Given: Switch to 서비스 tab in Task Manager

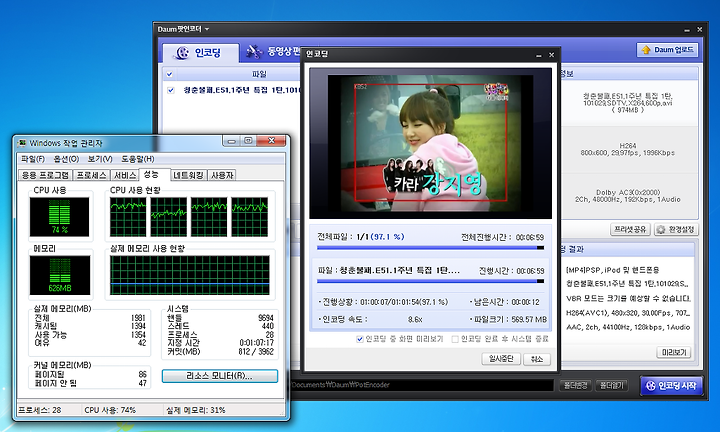Looking at the screenshot, I should point(124,175).
